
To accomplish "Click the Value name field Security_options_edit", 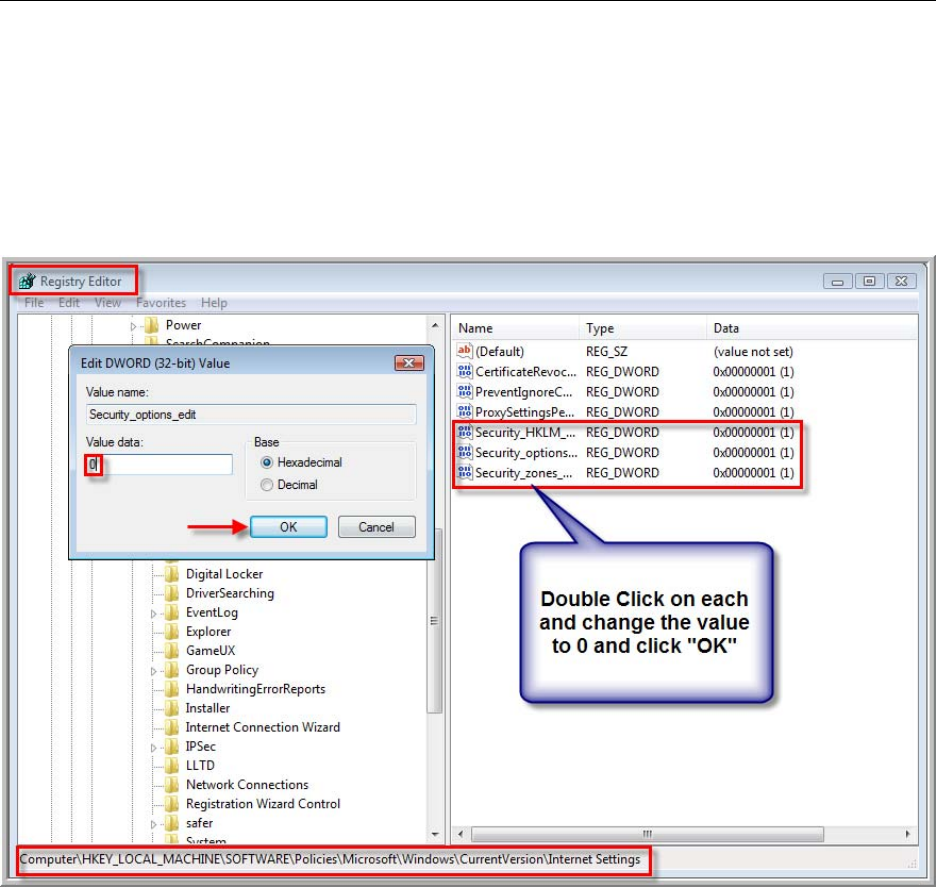I will point(251,414).
